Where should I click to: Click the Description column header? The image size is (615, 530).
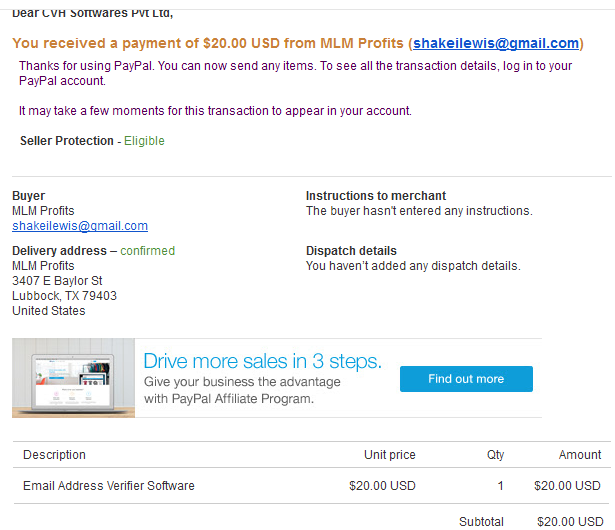[55, 455]
